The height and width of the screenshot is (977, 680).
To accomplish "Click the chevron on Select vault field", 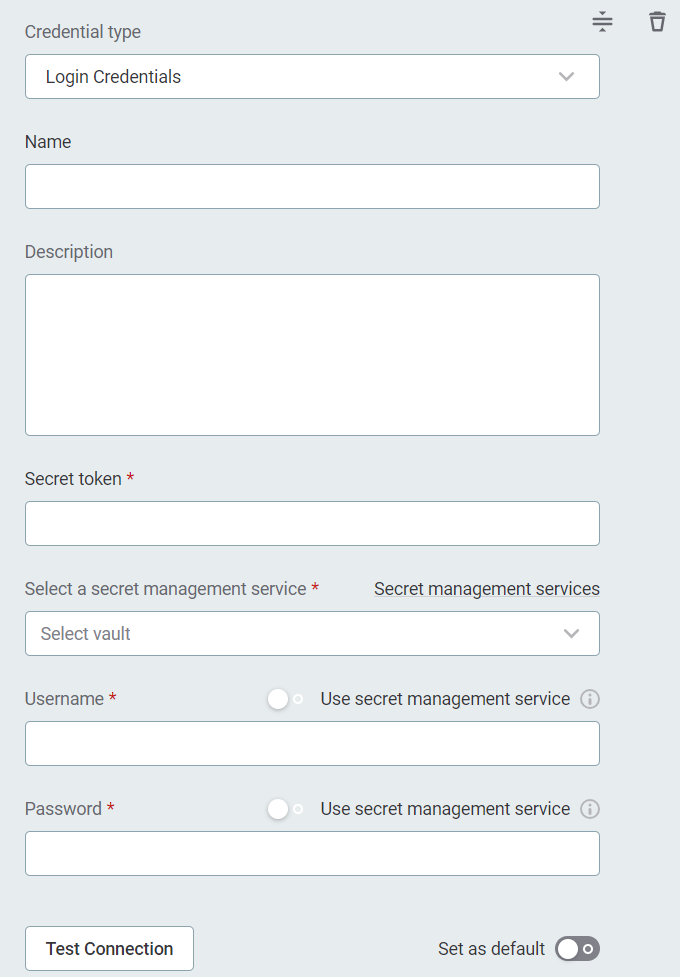I will tap(570, 633).
